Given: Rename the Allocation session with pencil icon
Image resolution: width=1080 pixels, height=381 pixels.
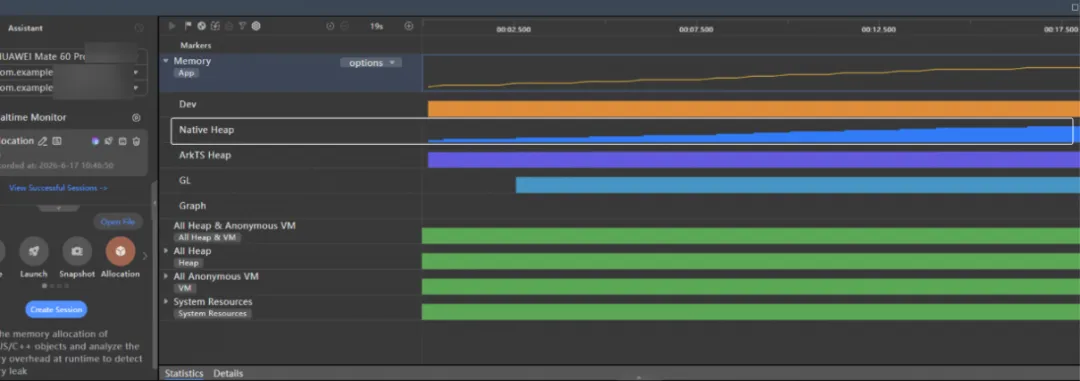Looking at the screenshot, I should 43,141.
